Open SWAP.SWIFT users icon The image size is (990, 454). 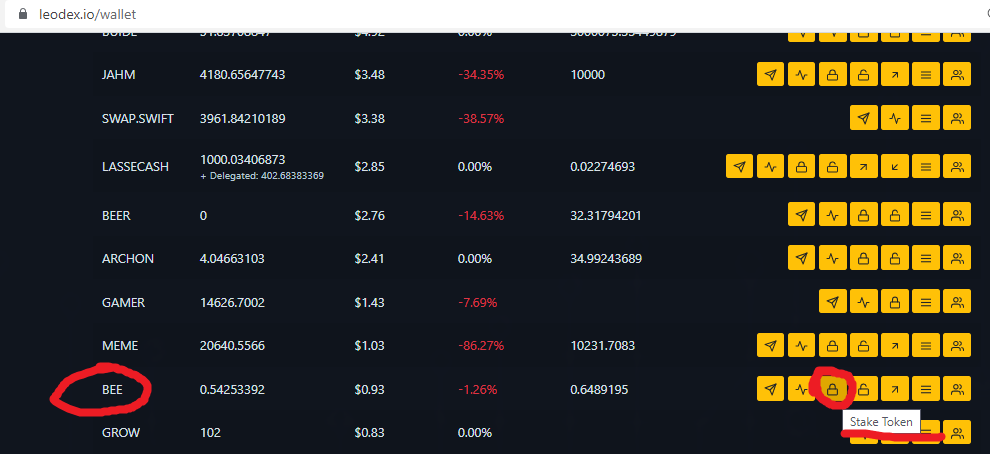(957, 118)
